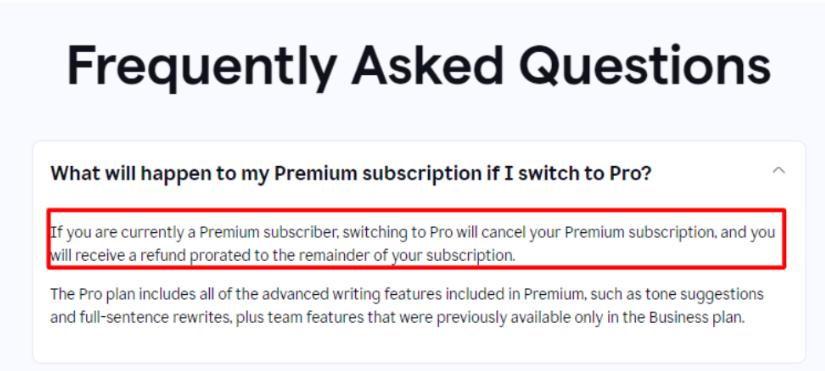Click the word "Questions" in the page heading
This screenshot has width=825, height=371.
pyautogui.click(x=645, y=66)
